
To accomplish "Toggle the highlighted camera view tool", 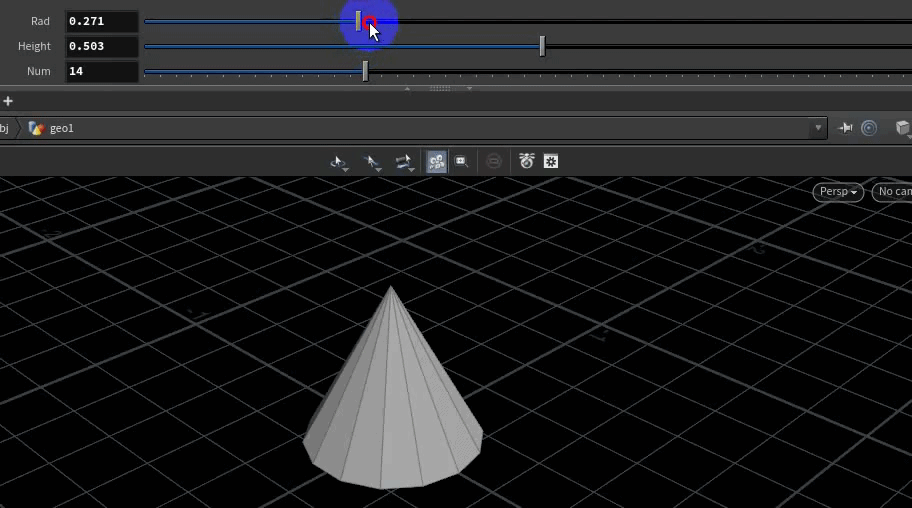I will coord(436,161).
